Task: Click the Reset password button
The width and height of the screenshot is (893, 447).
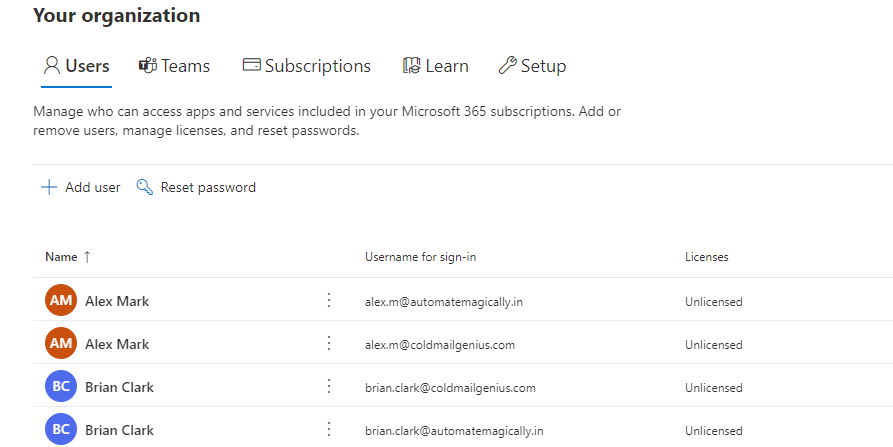Action: click(x=208, y=187)
